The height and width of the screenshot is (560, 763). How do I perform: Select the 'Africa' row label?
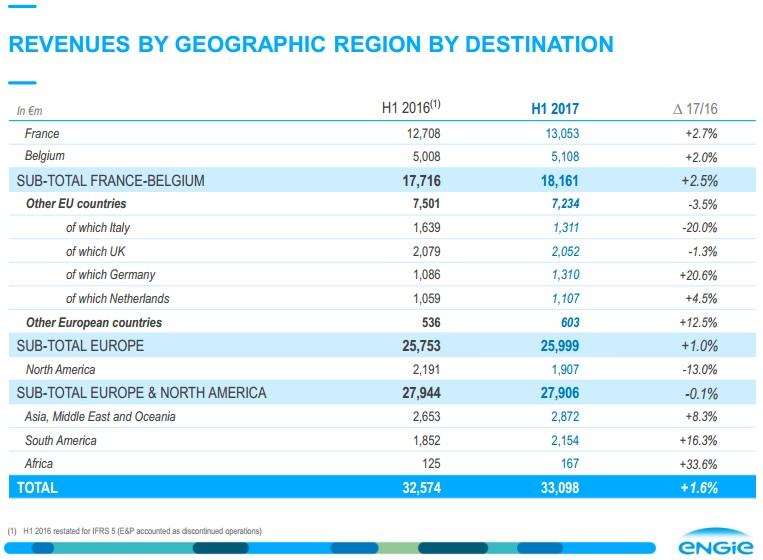point(39,463)
